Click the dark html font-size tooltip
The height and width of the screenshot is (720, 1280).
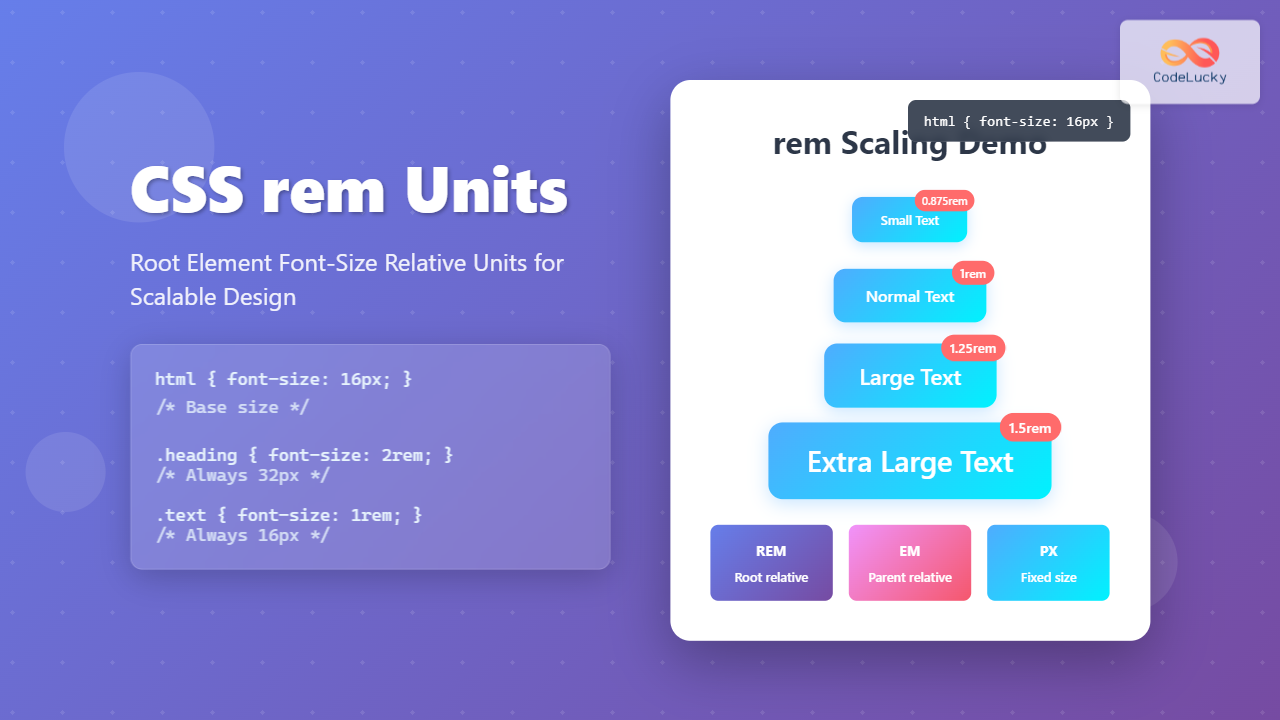[x=1018, y=121]
